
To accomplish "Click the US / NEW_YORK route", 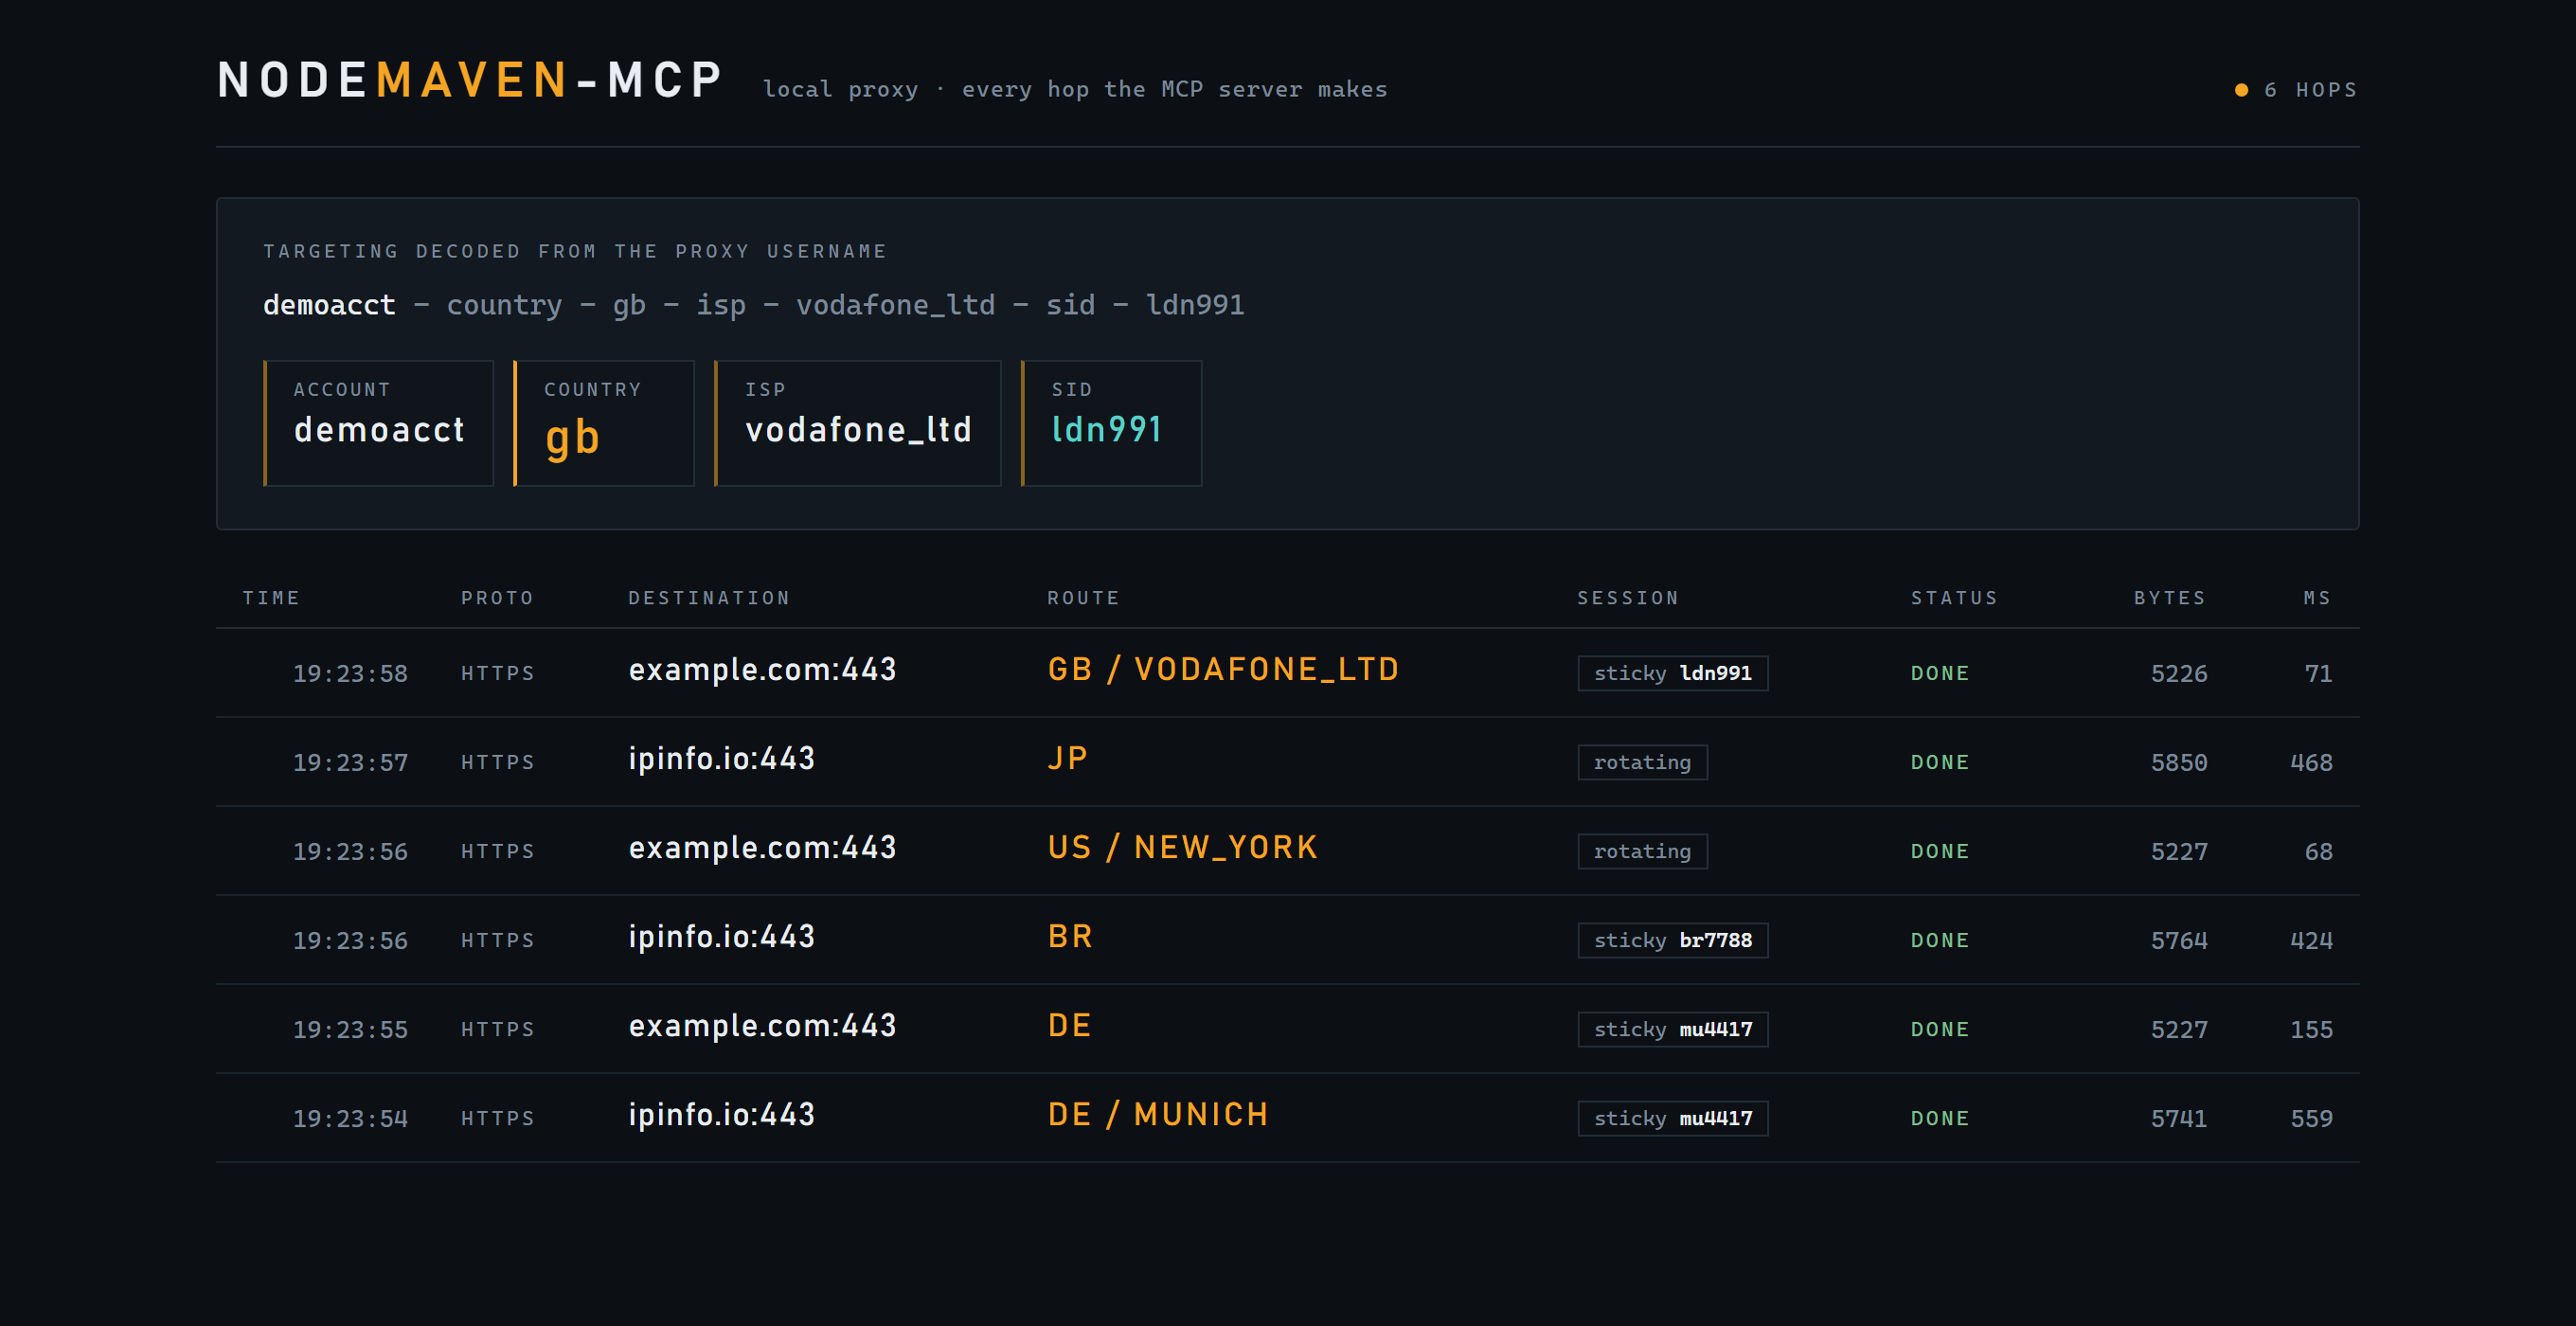I will [1183, 848].
